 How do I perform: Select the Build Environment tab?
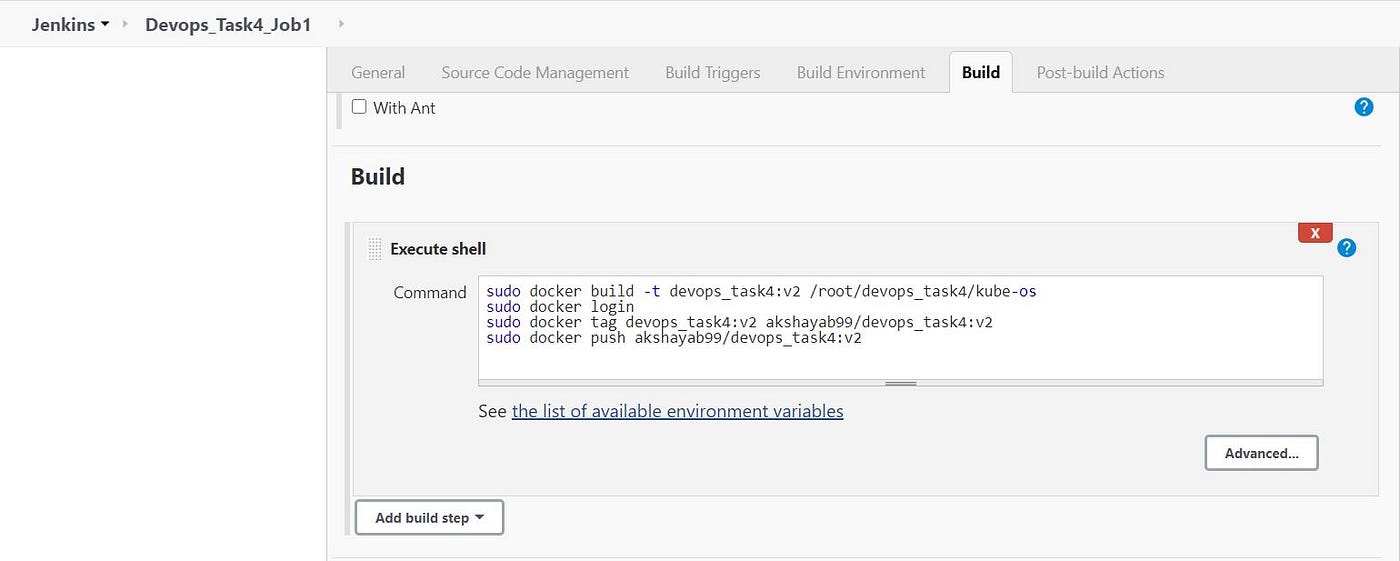(861, 72)
